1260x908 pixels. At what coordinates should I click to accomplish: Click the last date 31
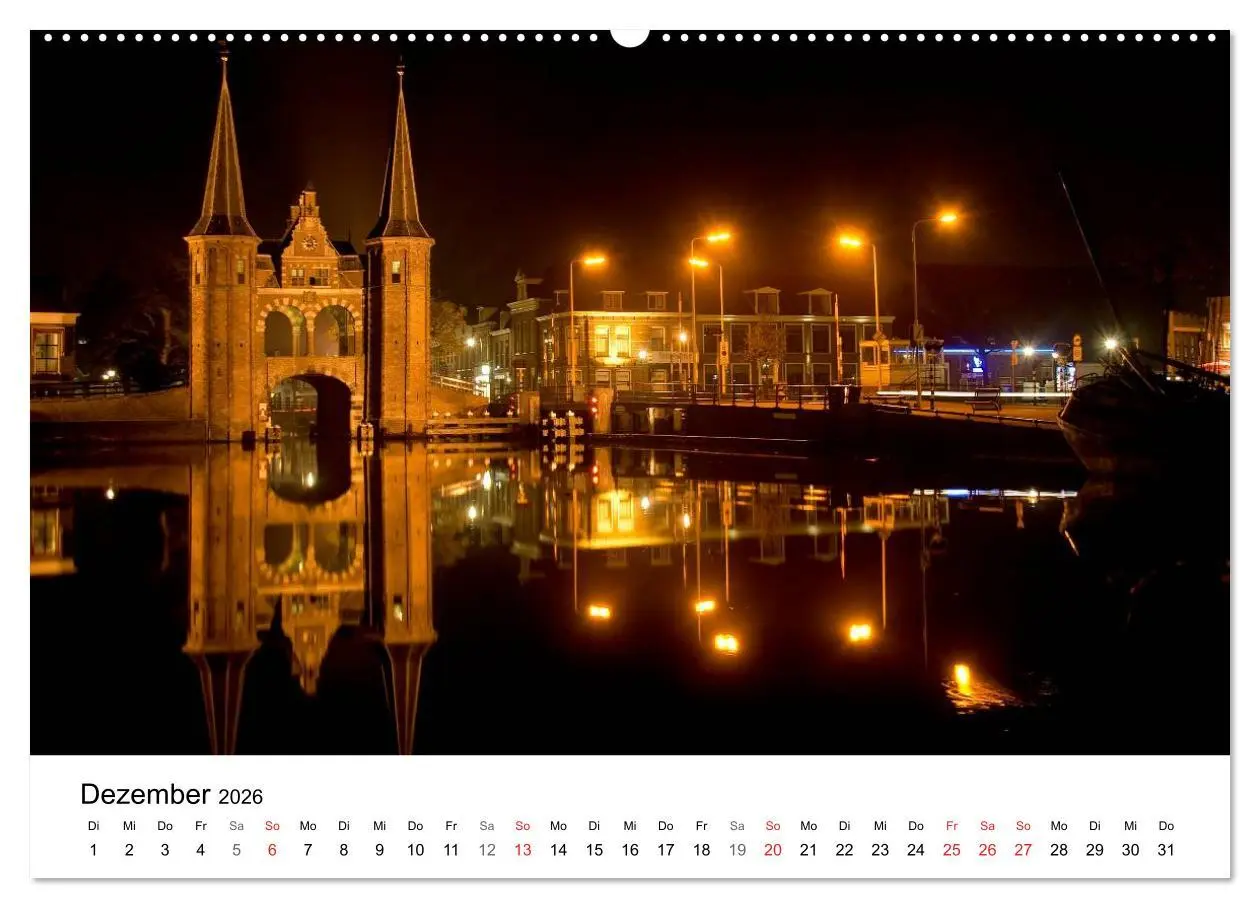click(x=1166, y=849)
